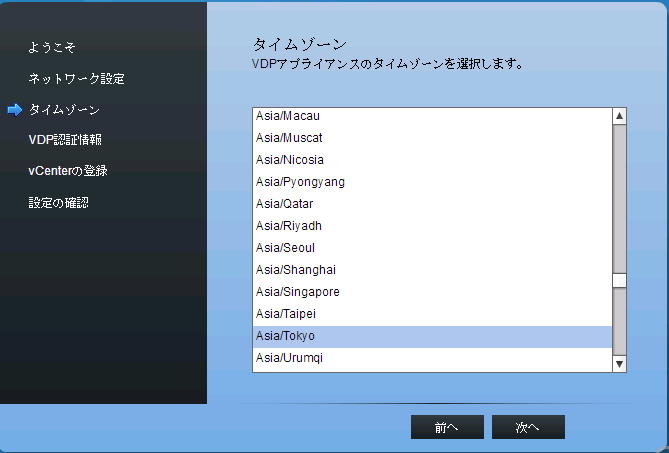Open VDP認証情報 step in sidebar
The height and width of the screenshot is (453, 669).
pyautogui.click(x=65, y=139)
